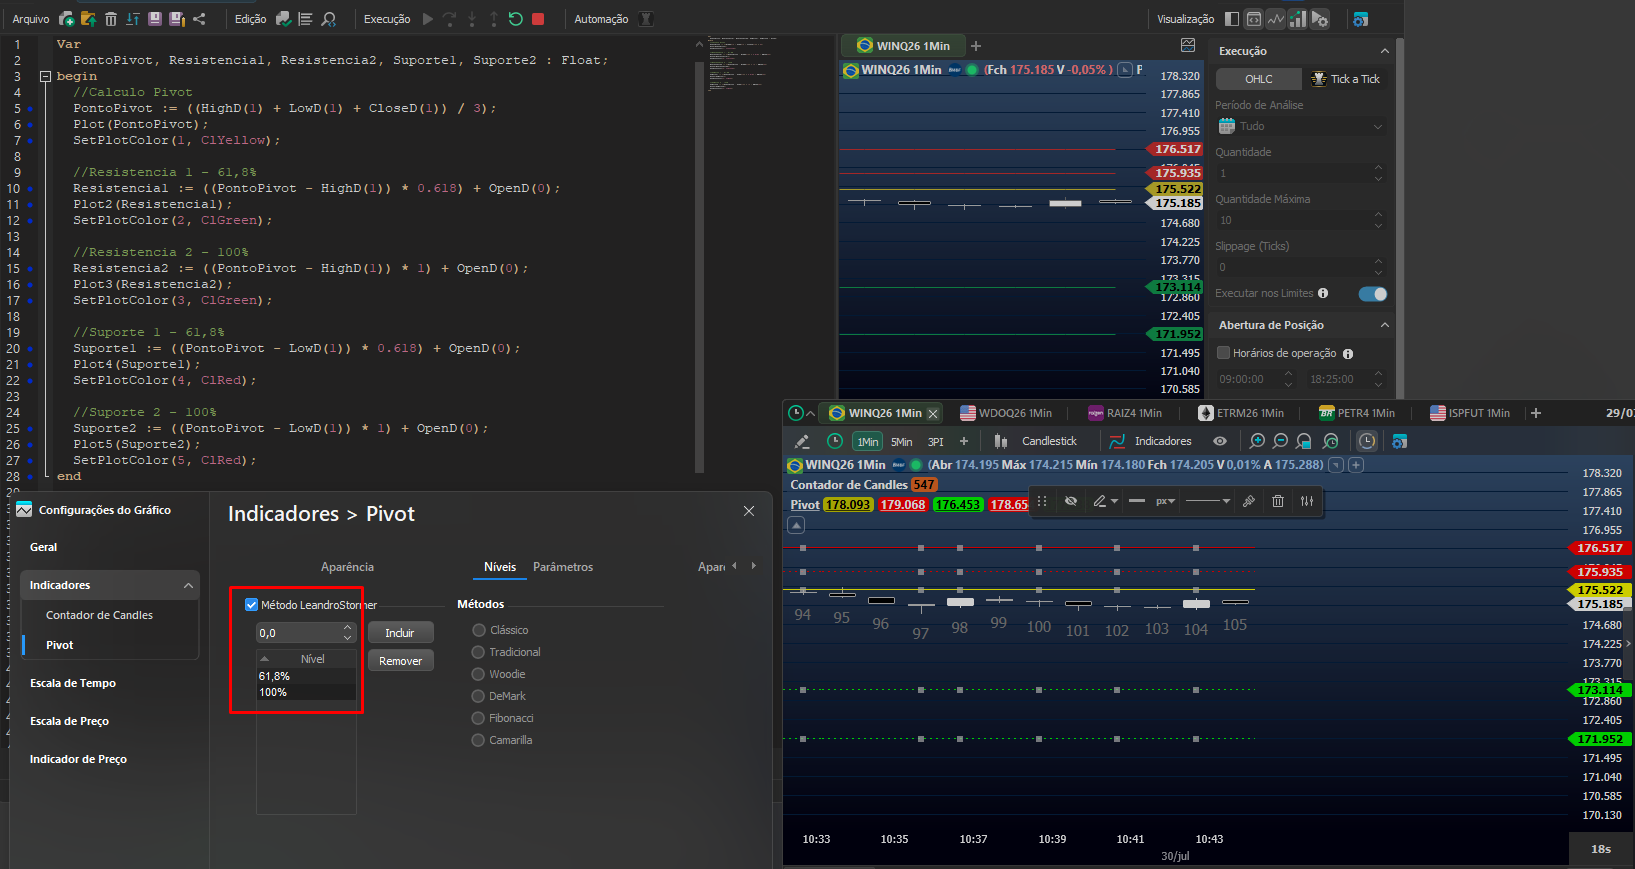Open the Automação chess rook icon
Viewport: 1635px width, 869px height.
click(646, 19)
